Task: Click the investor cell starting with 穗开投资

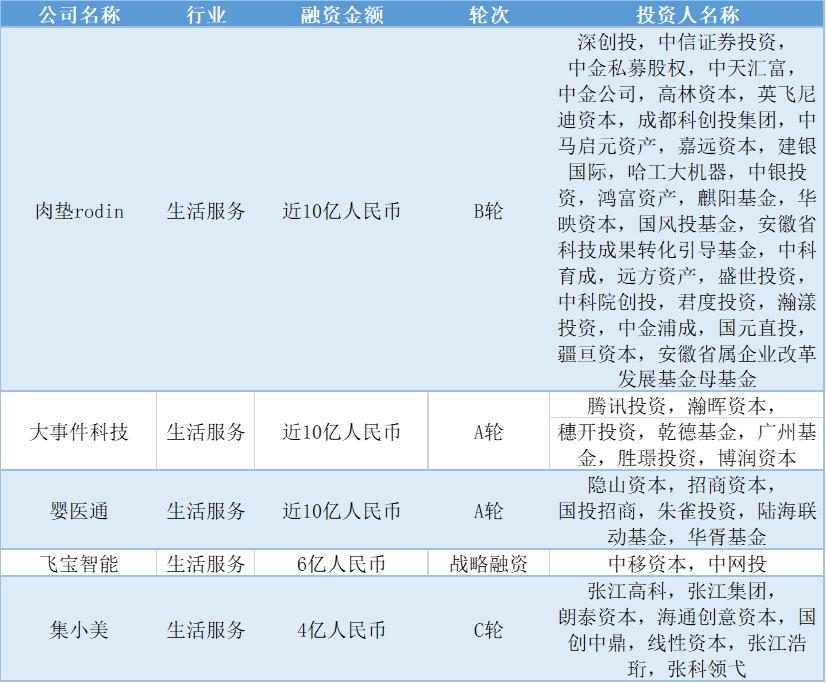Action: pyautogui.click(x=687, y=444)
